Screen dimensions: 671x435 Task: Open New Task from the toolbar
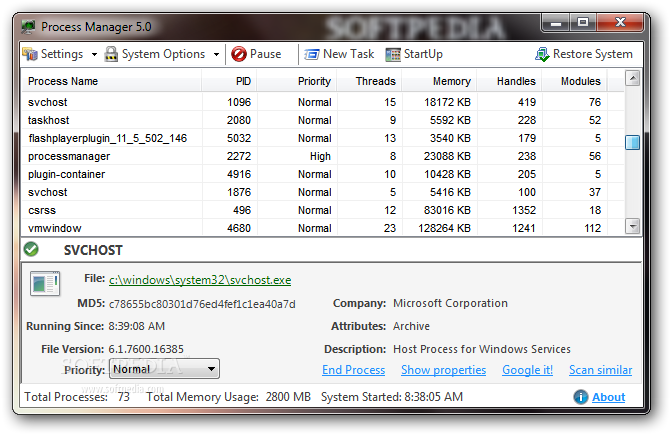[348, 54]
